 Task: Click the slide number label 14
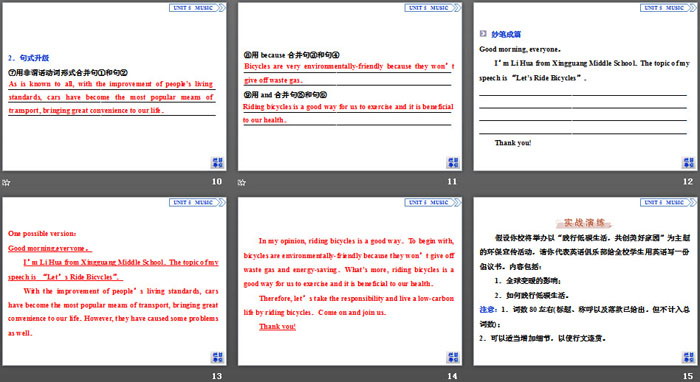[x=452, y=376]
